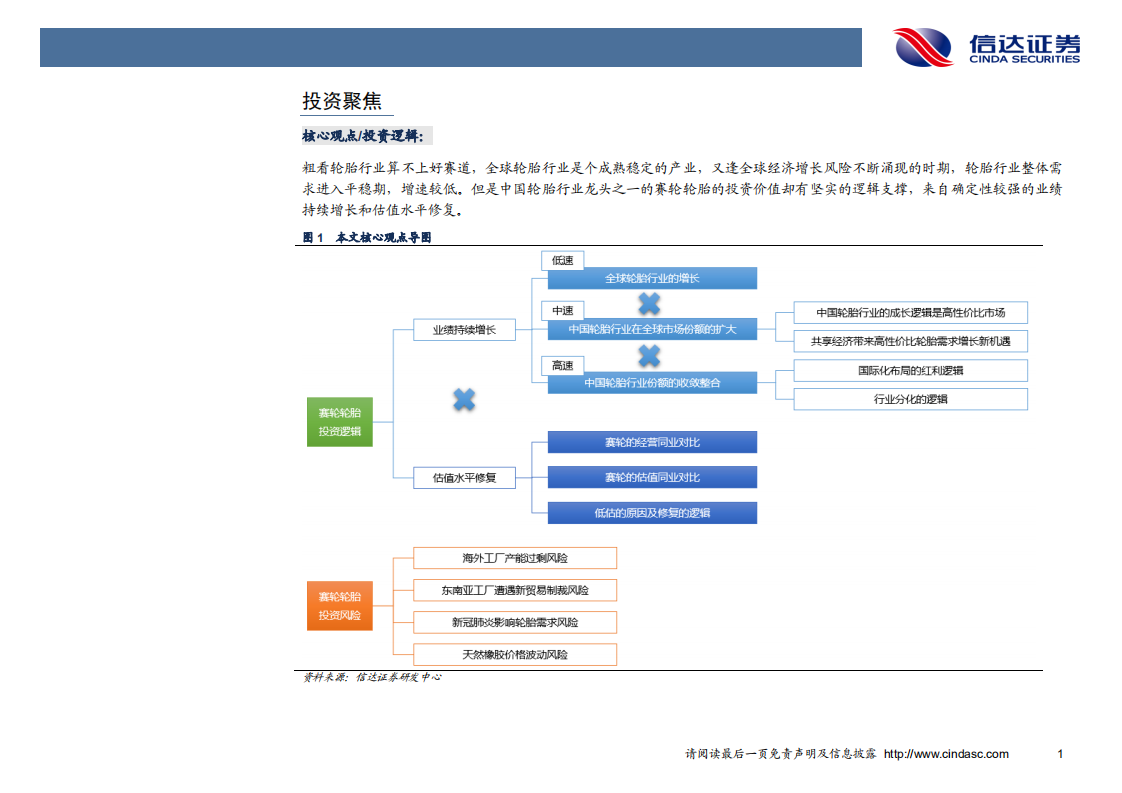Image resolution: width=1122 pixels, height=793 pixels.
Task: Click the X icon above 中国轮胎行业在全球市场份额的扩大
Action: pyautogui.click(x=650, y=303)
